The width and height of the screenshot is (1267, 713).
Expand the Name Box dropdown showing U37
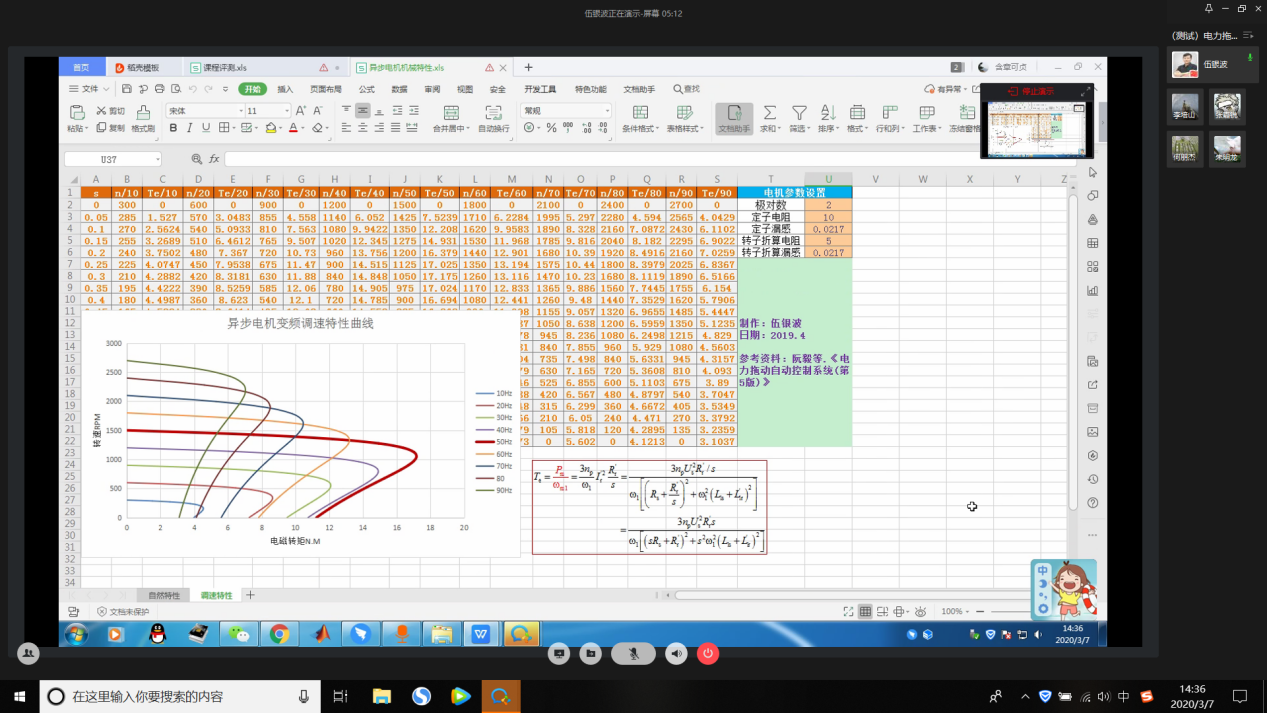coord(157,160)
